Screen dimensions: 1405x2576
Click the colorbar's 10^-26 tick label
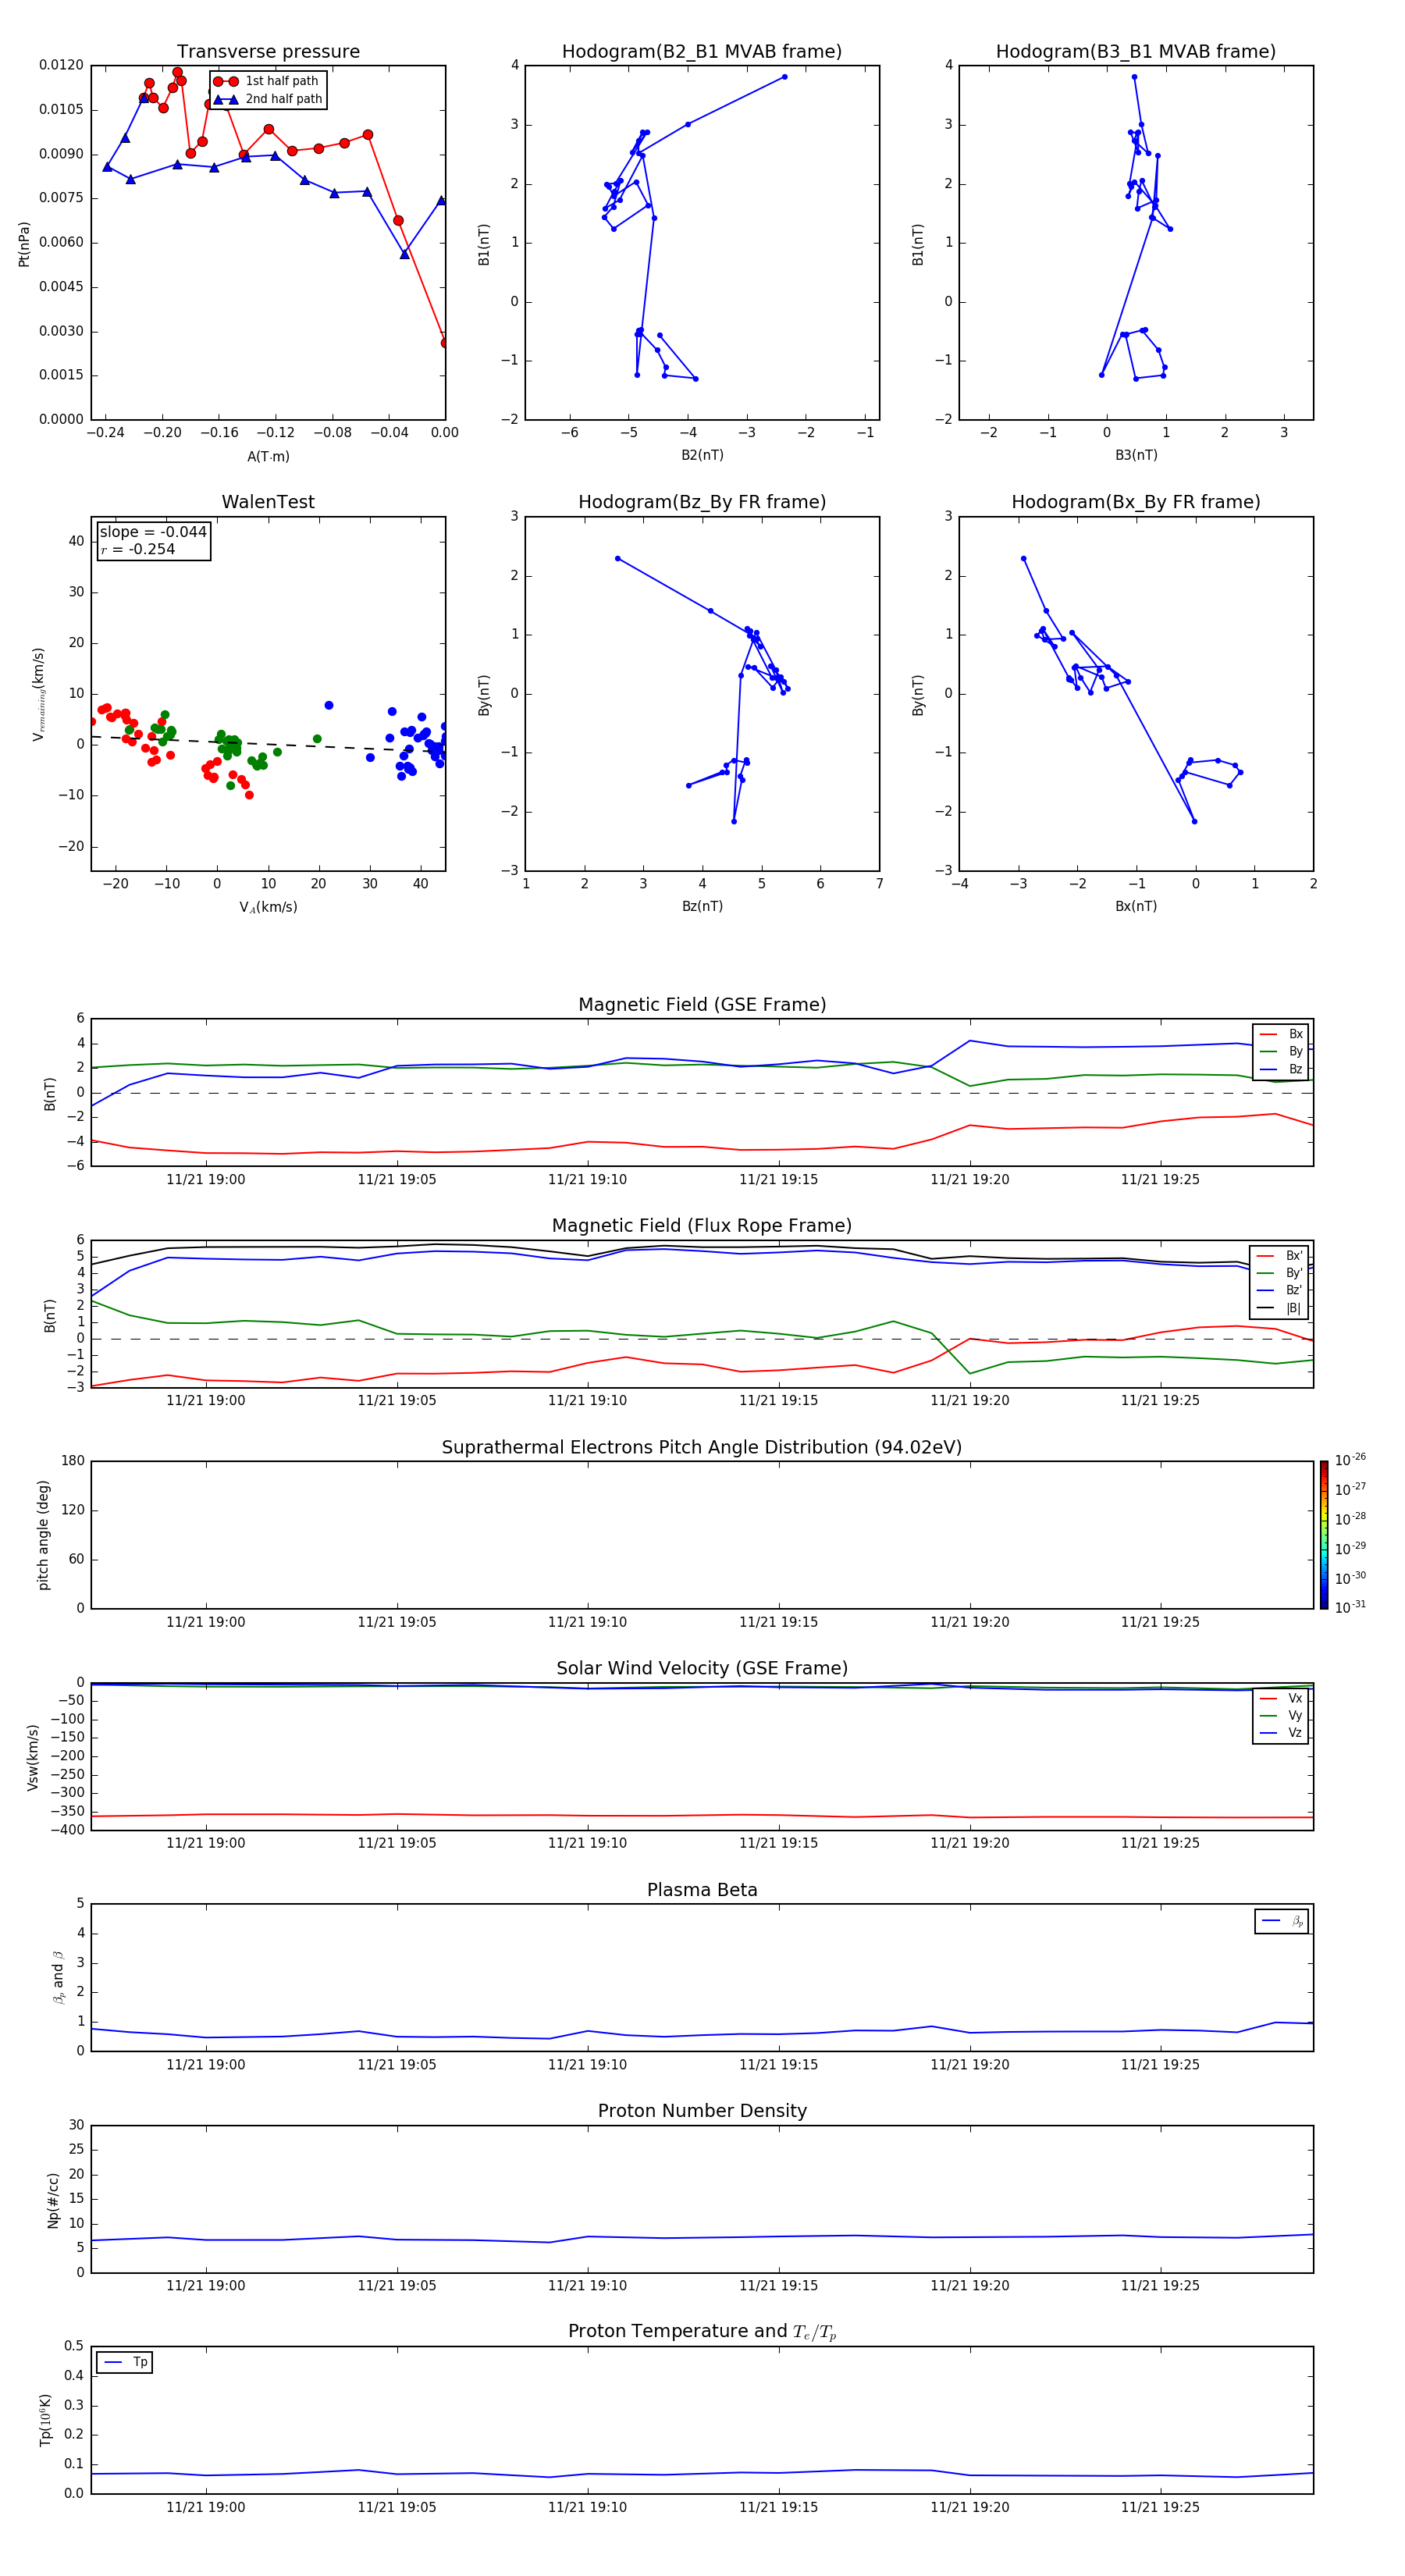tap(1350, 1460)
